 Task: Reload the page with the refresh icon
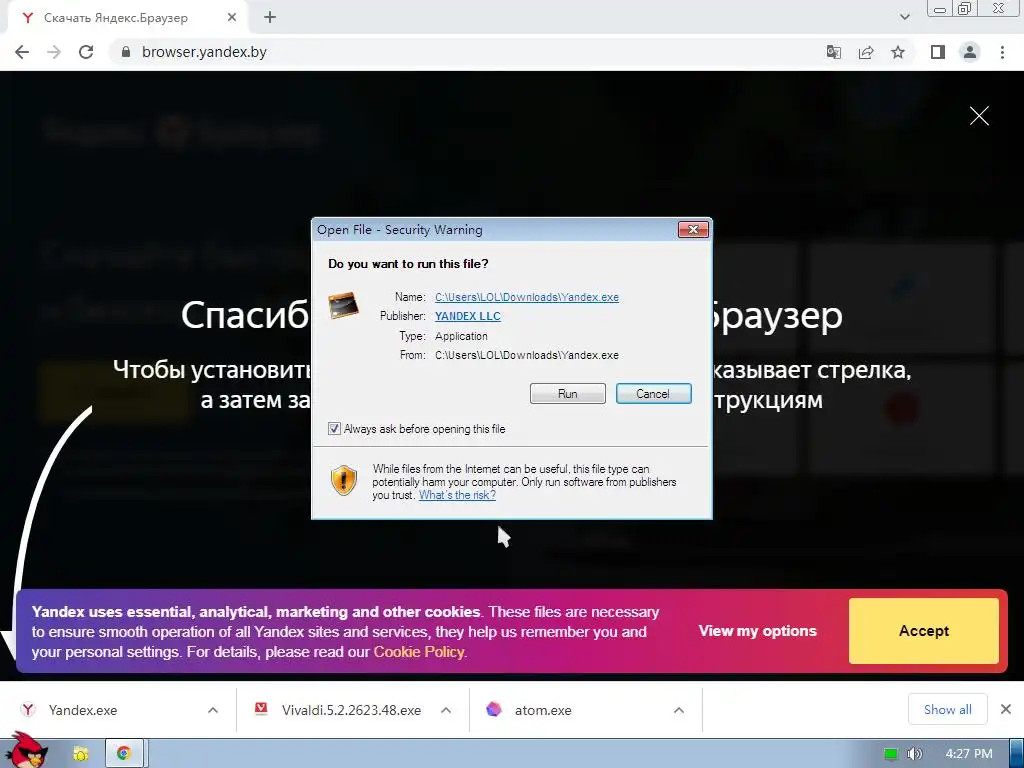coord(86,52)
